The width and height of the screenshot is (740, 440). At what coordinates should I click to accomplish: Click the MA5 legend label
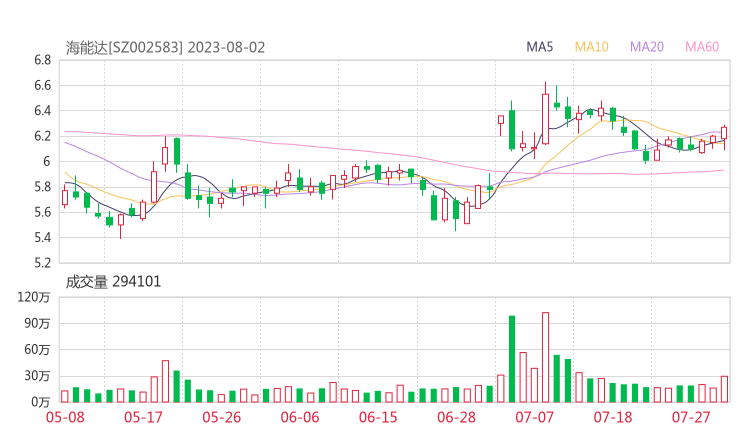(x=539, y=47)
